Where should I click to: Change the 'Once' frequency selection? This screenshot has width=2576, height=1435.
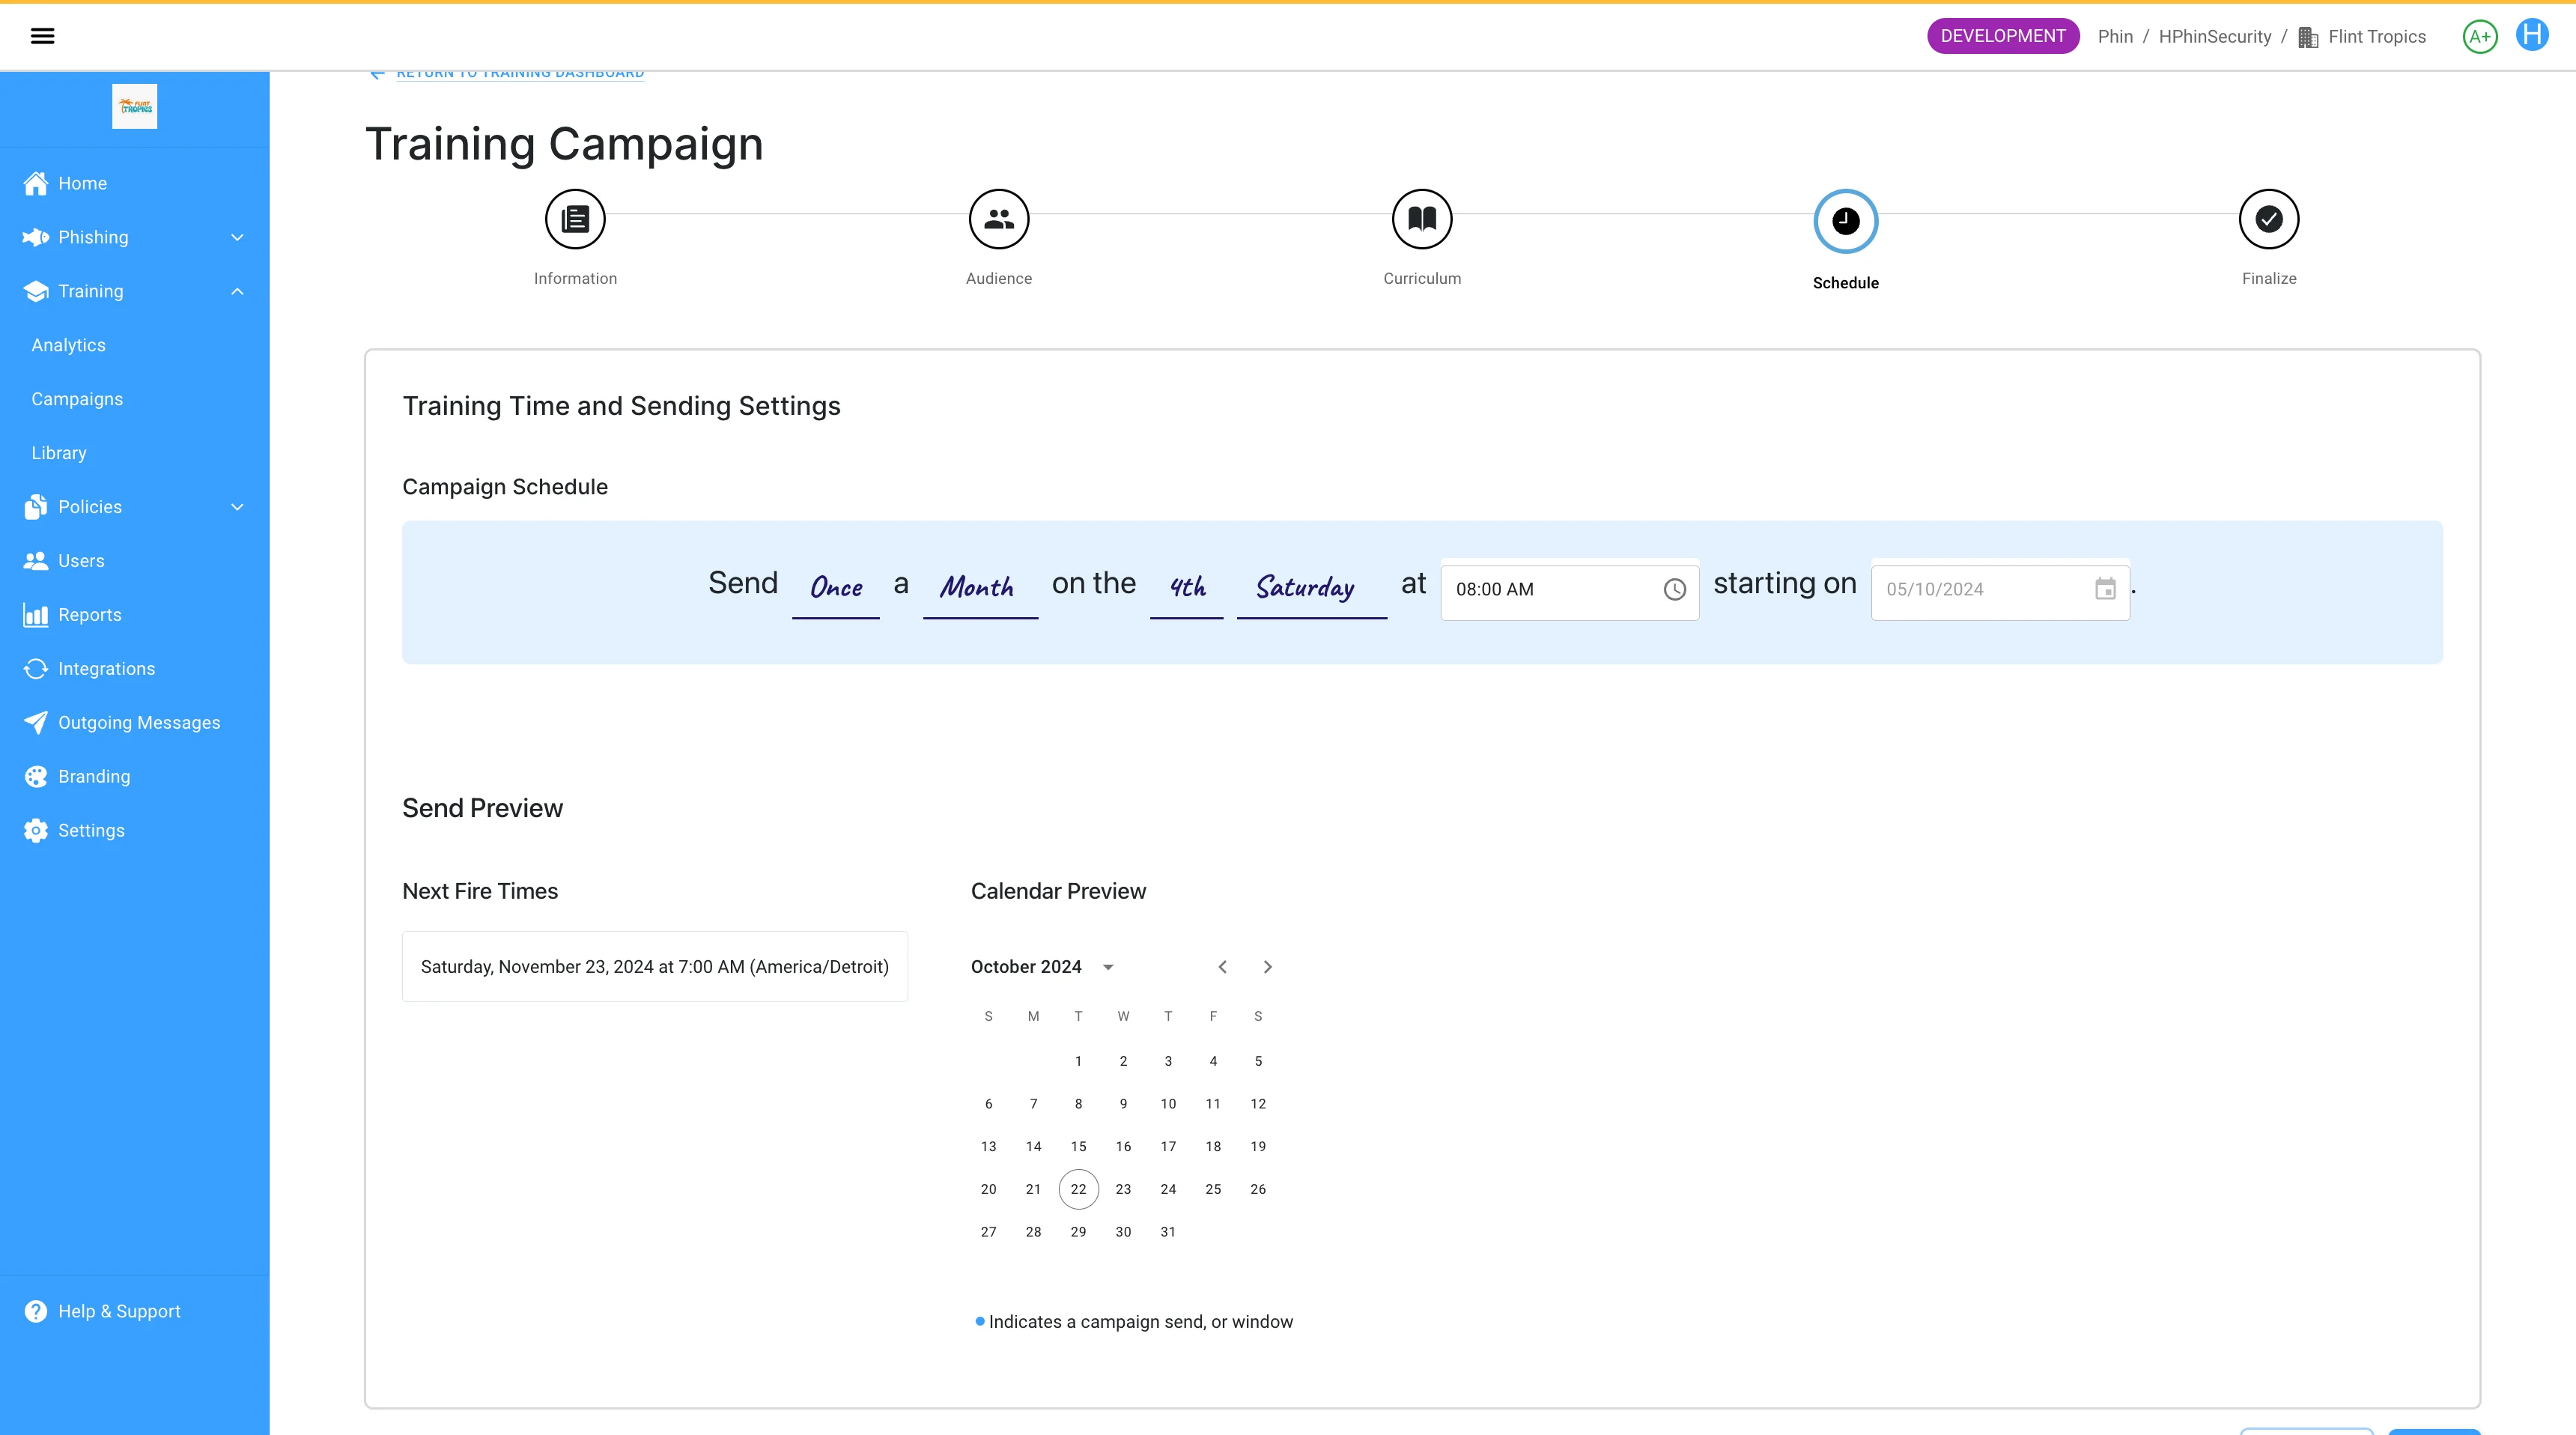[x=836, y=588]
